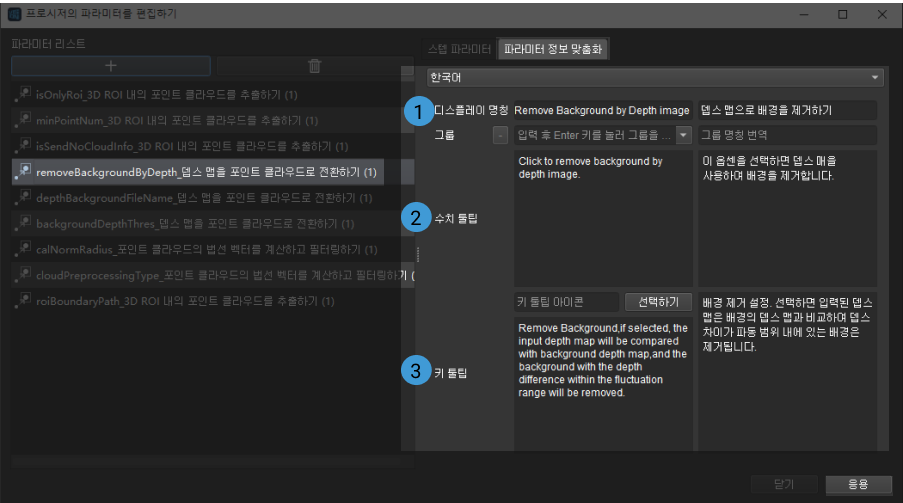Click English value tooltip text area
This screenshot has height=503, width=903.
603,218
